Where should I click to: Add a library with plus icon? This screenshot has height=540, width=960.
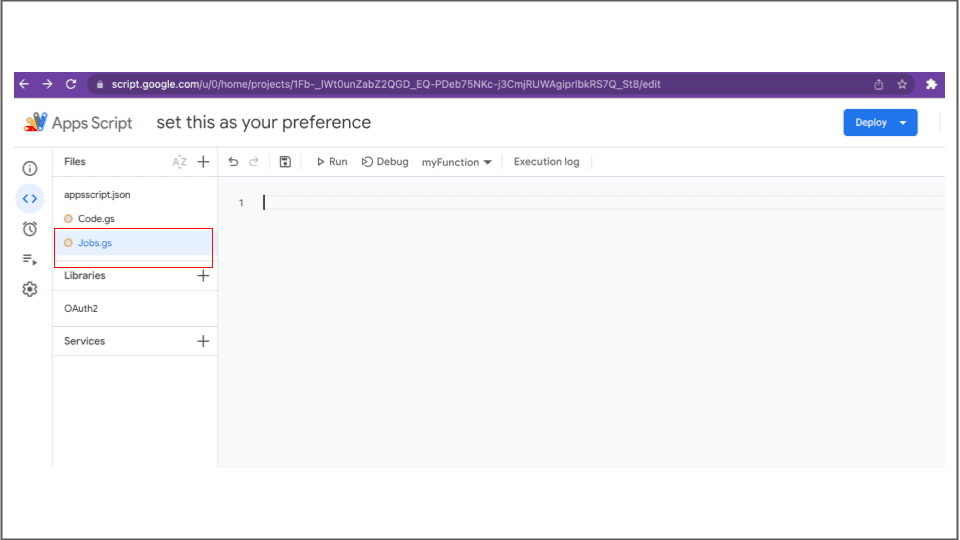[203, 276]
